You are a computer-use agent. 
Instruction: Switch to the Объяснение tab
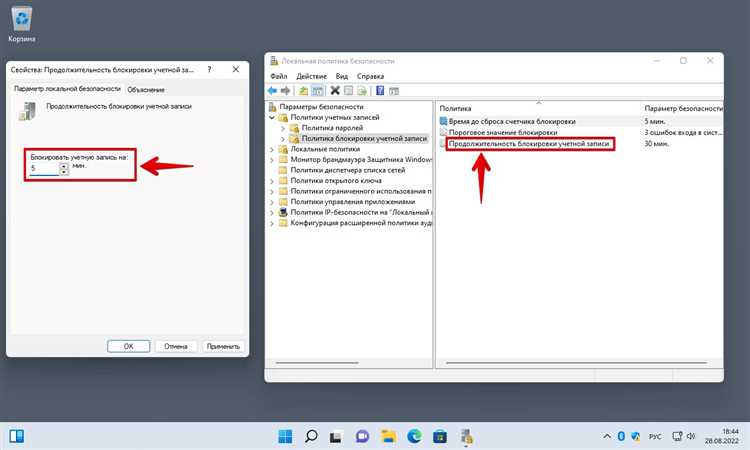[146, 89]
